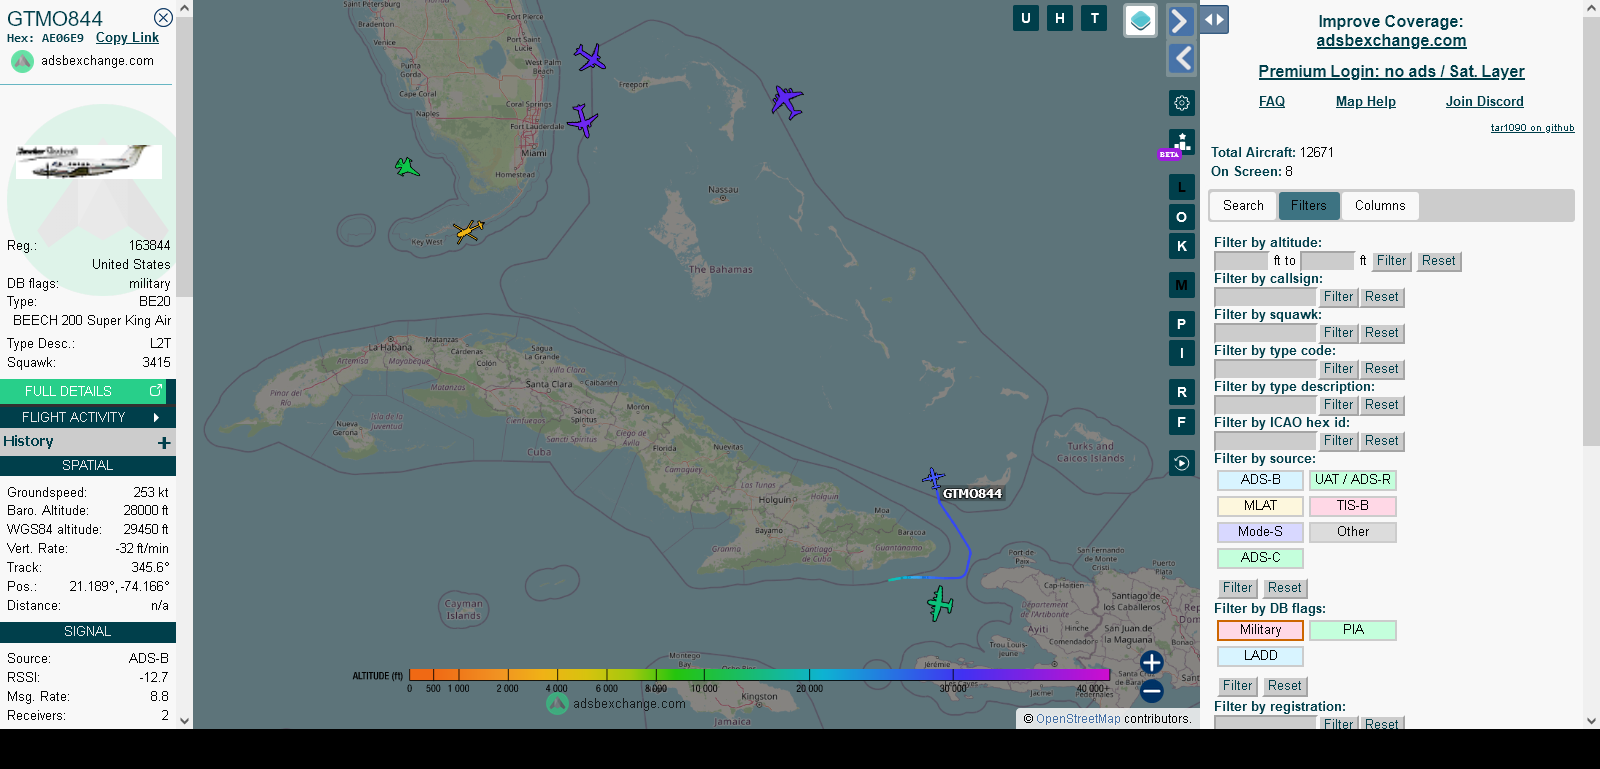The height and width of the screenshot is (769, 1600).
Task: Close the GTMO844 aircraft info panel
Action: click(163, 18)
